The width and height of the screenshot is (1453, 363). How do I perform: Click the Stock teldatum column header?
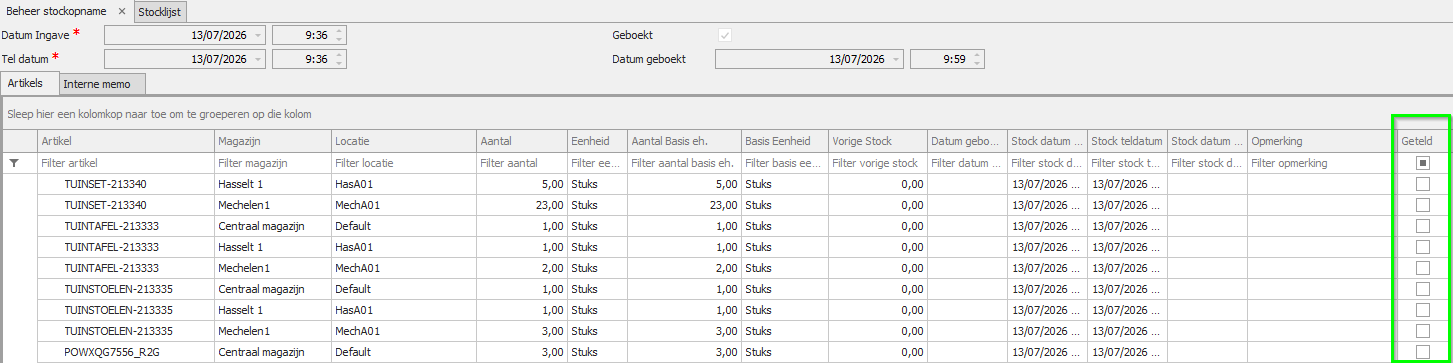tap(1127, 141)
